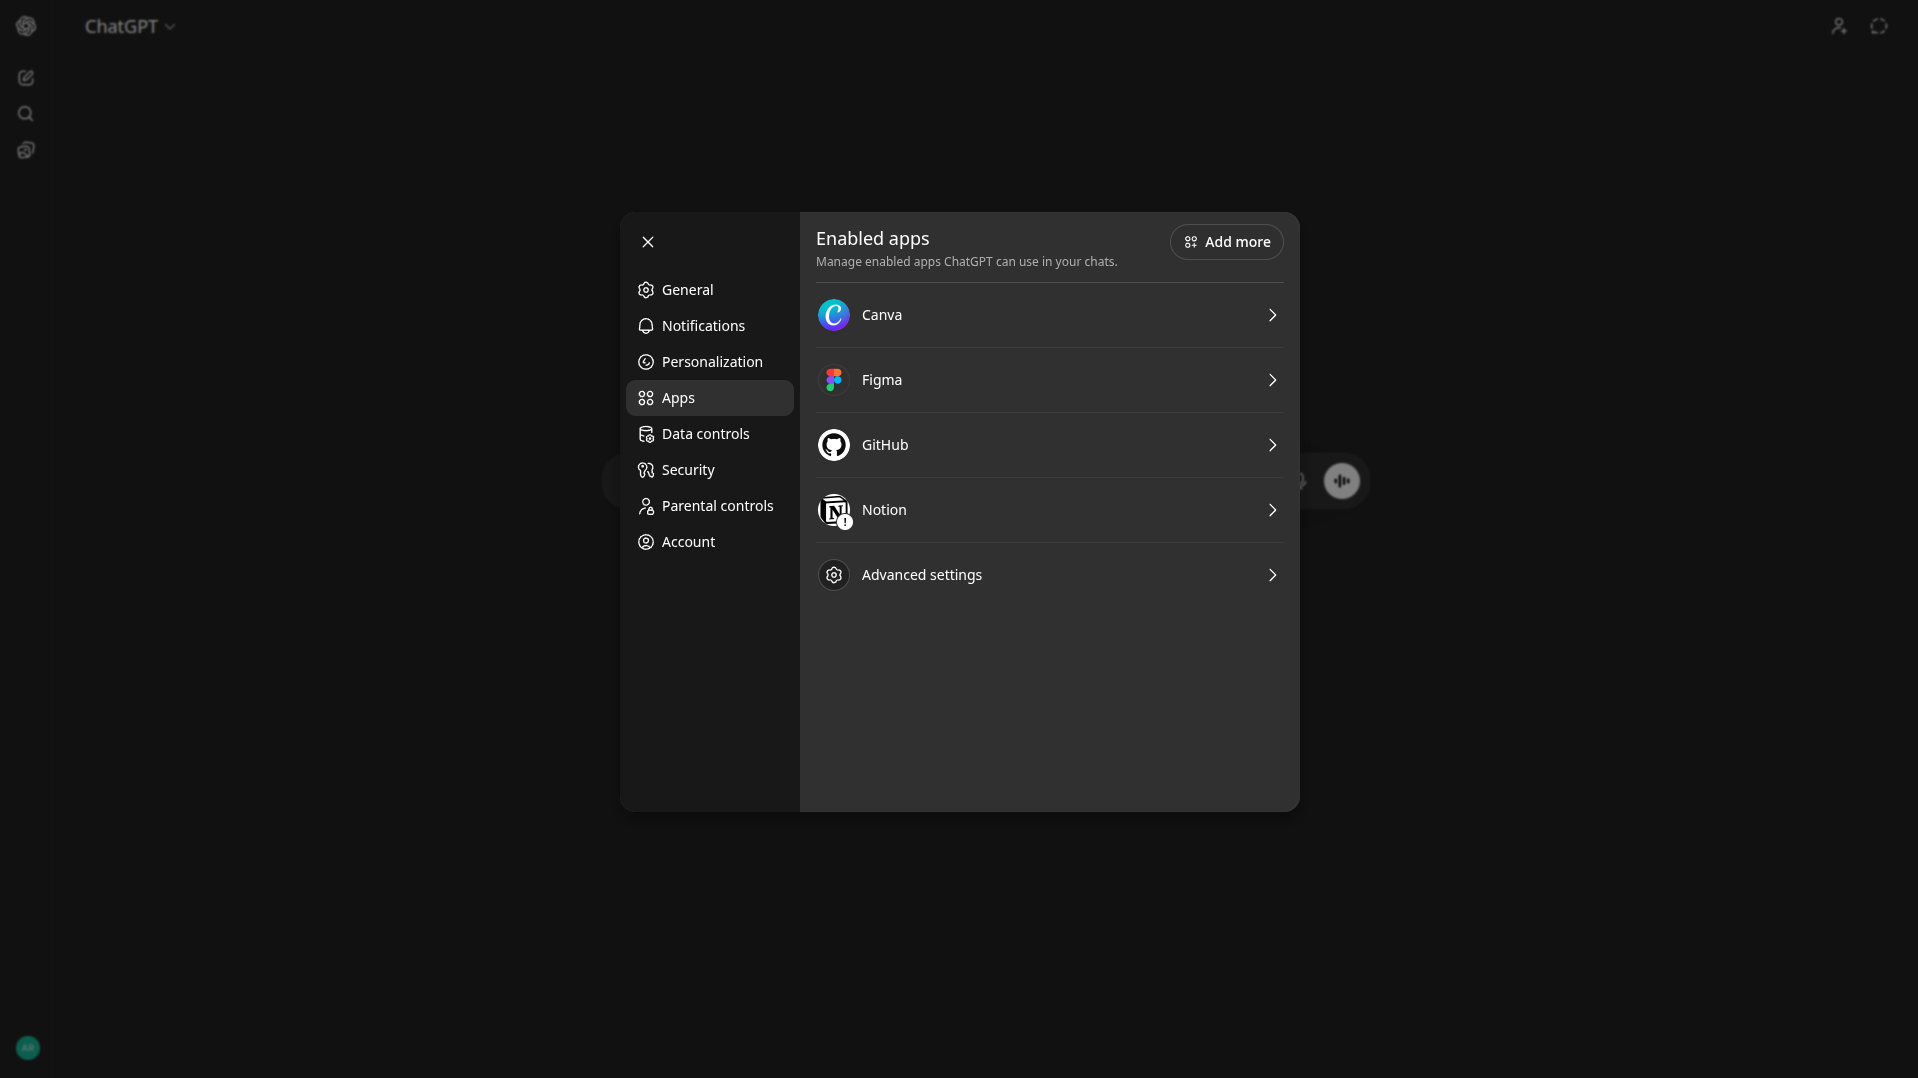Open the image library from the sidebar
The height and width of the screenshot is (1078, 1918).
tap(26, 150)
